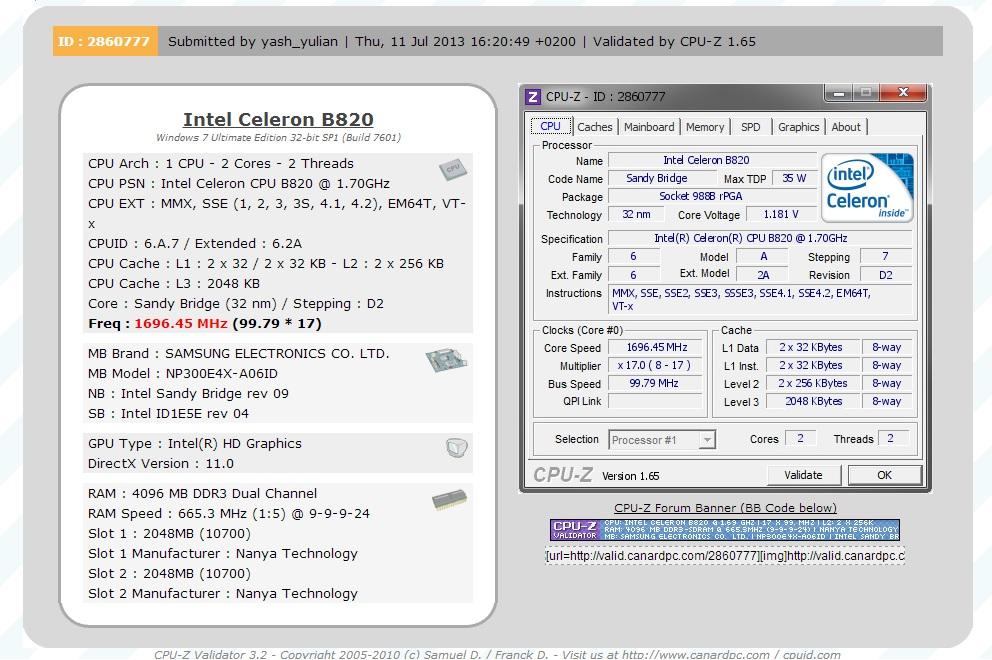Click the Name field showing Intel Celeron B820
Screen dimensions: 992x660
point(712,160)
